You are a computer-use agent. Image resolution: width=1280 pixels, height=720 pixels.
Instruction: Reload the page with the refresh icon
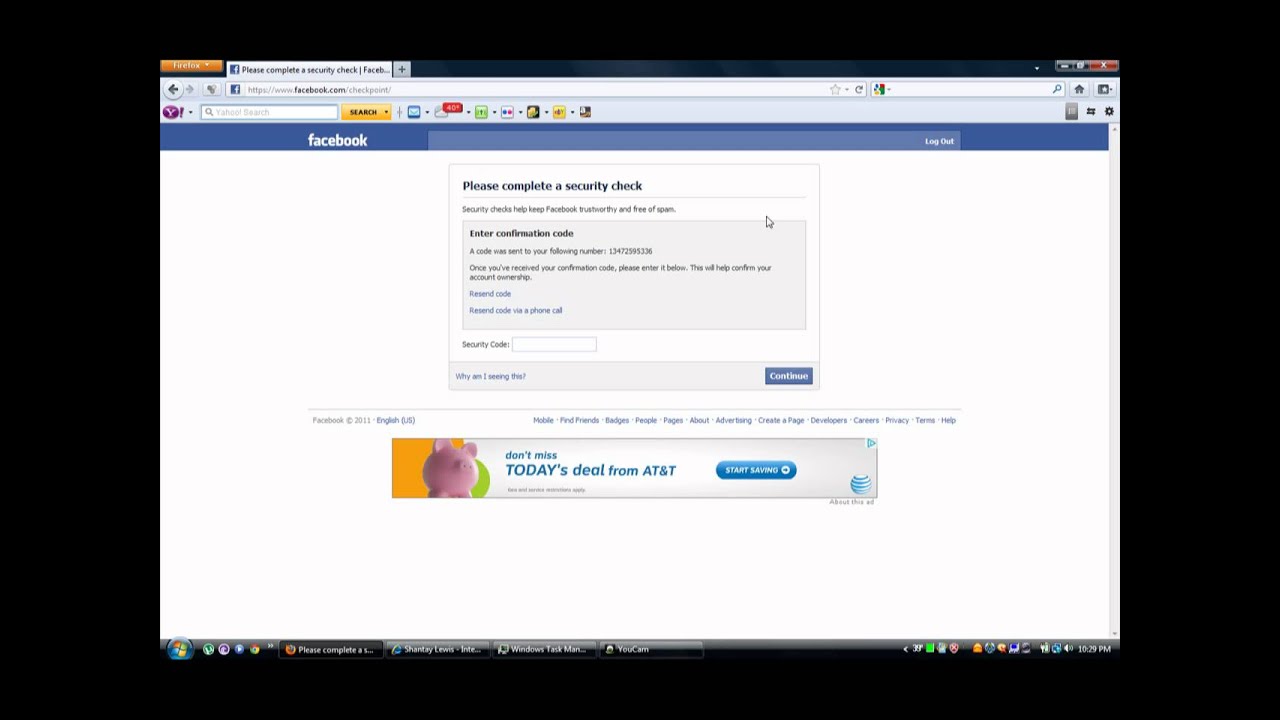[859, 90]
